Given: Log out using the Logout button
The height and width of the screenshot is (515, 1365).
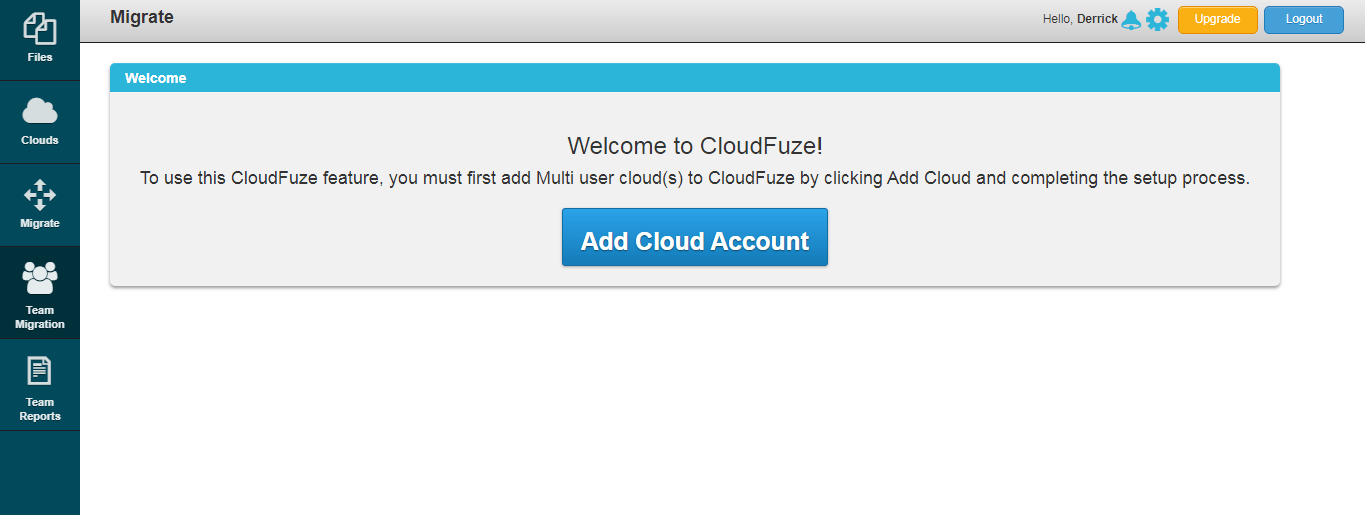Looking at the screenshot, I should 1303,19.
